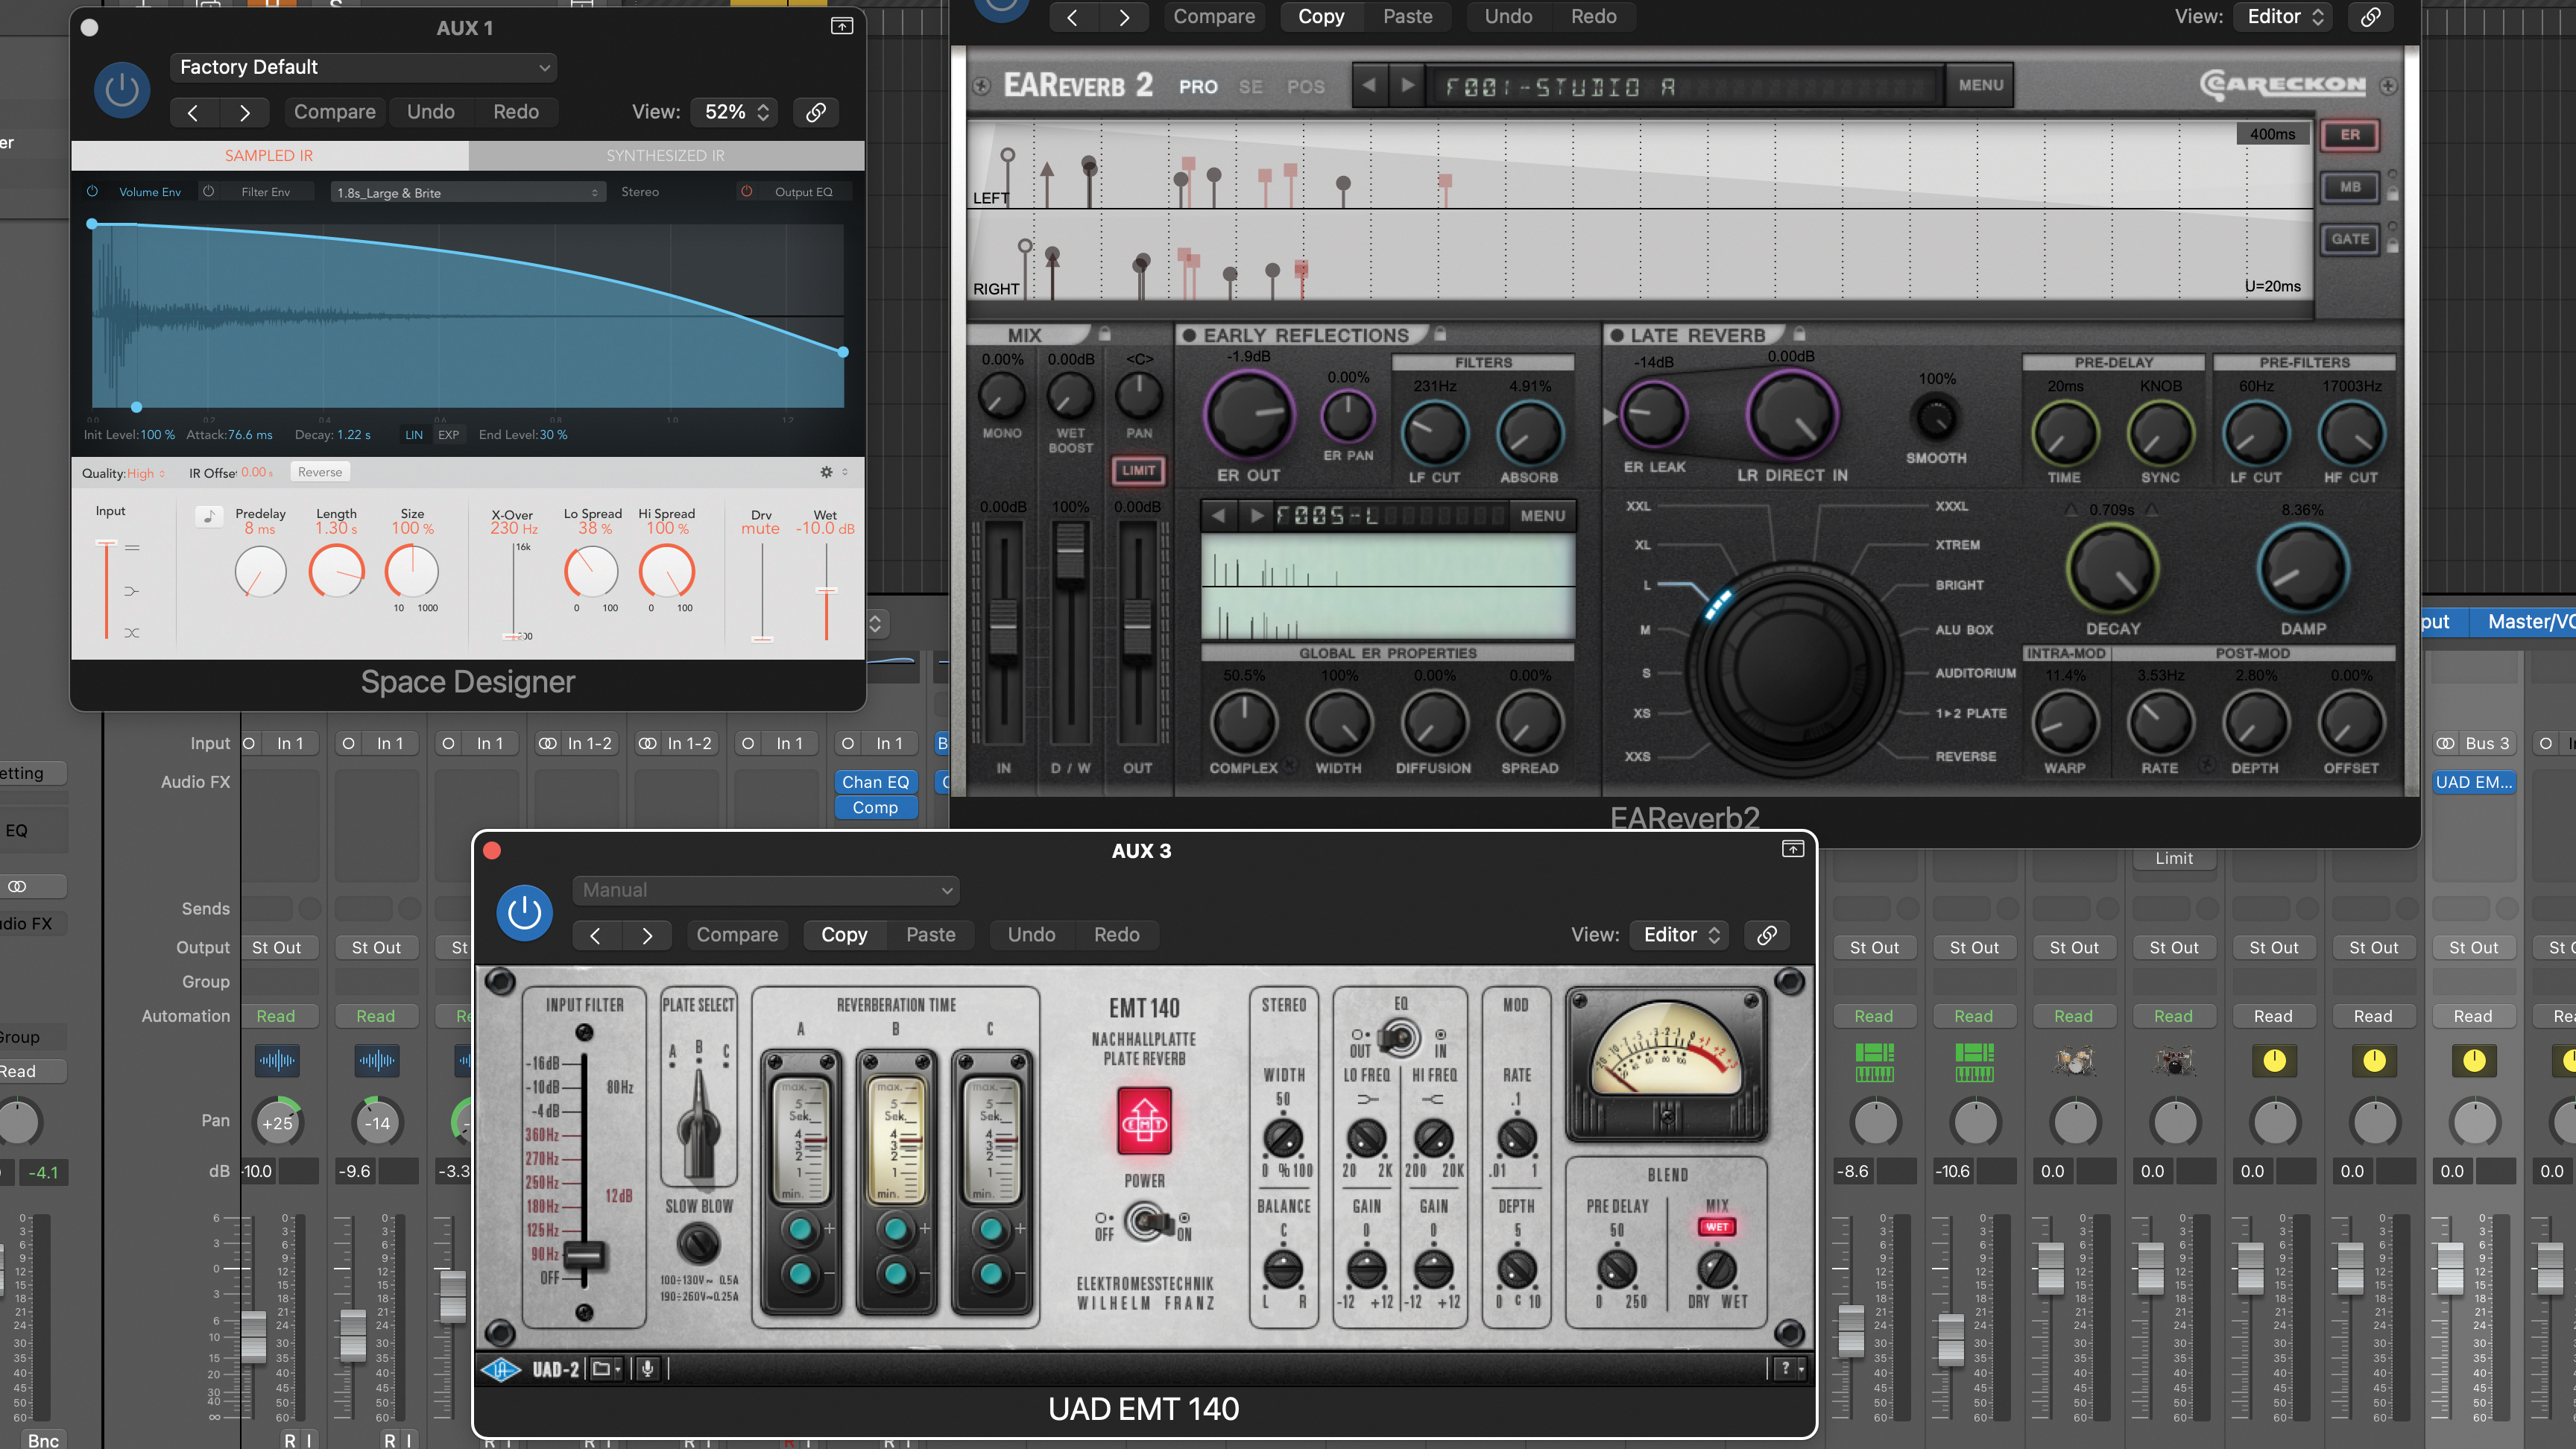Select EXP decay mode
Screen dimensions: 2576x1449
coord(449,435)
